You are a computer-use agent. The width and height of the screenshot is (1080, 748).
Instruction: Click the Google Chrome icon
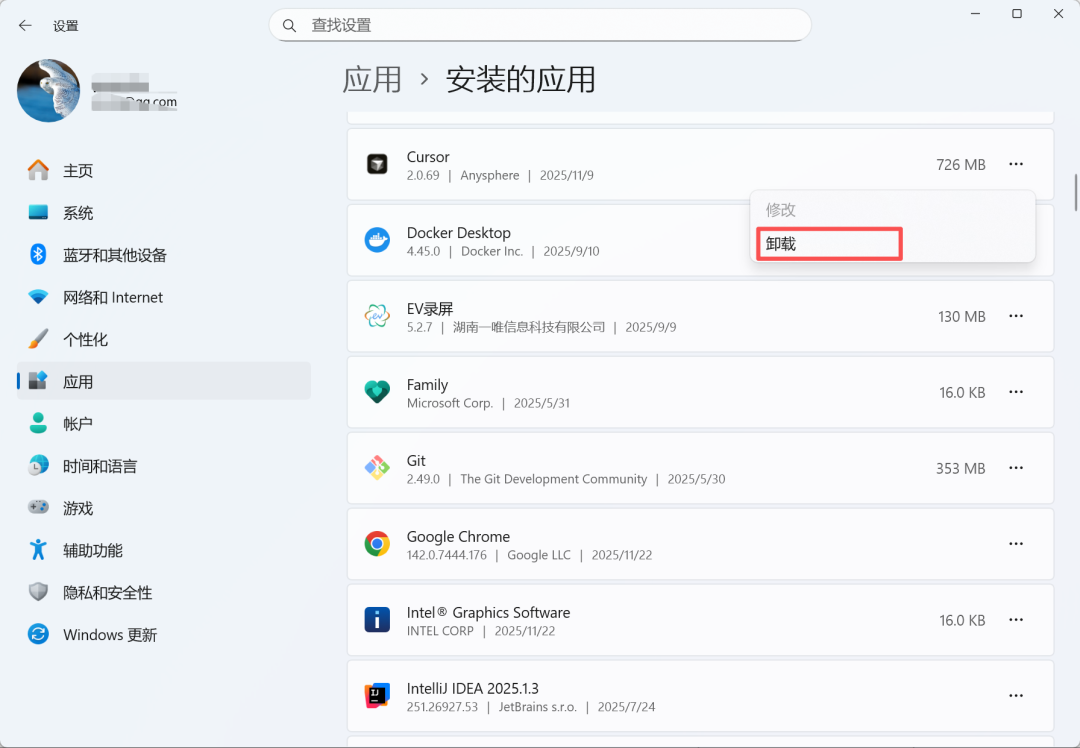(x=377, y=544)
